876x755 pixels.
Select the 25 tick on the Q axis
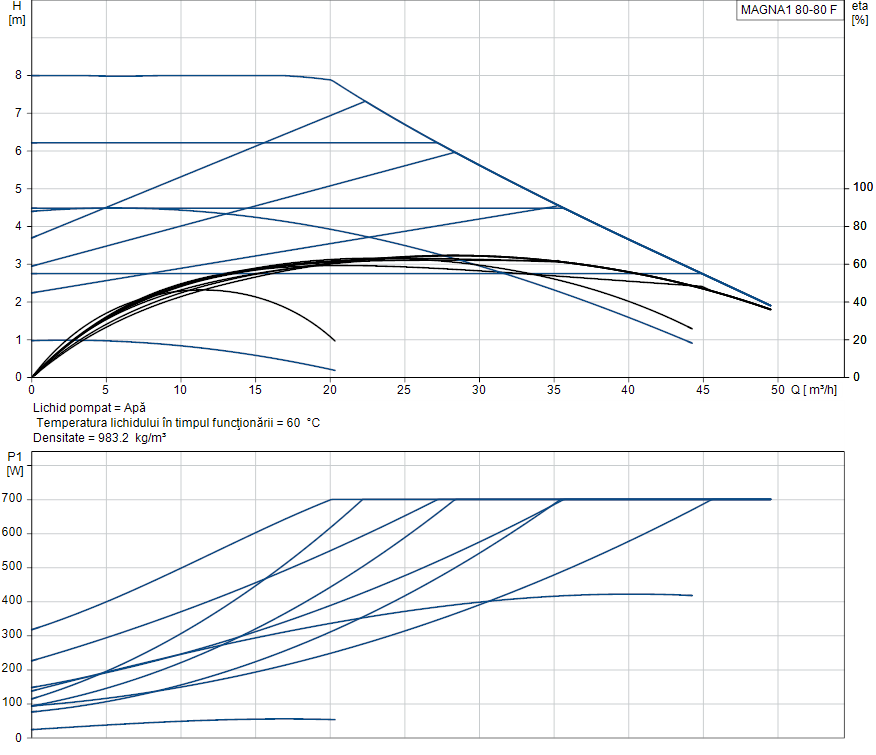point(404,389)
